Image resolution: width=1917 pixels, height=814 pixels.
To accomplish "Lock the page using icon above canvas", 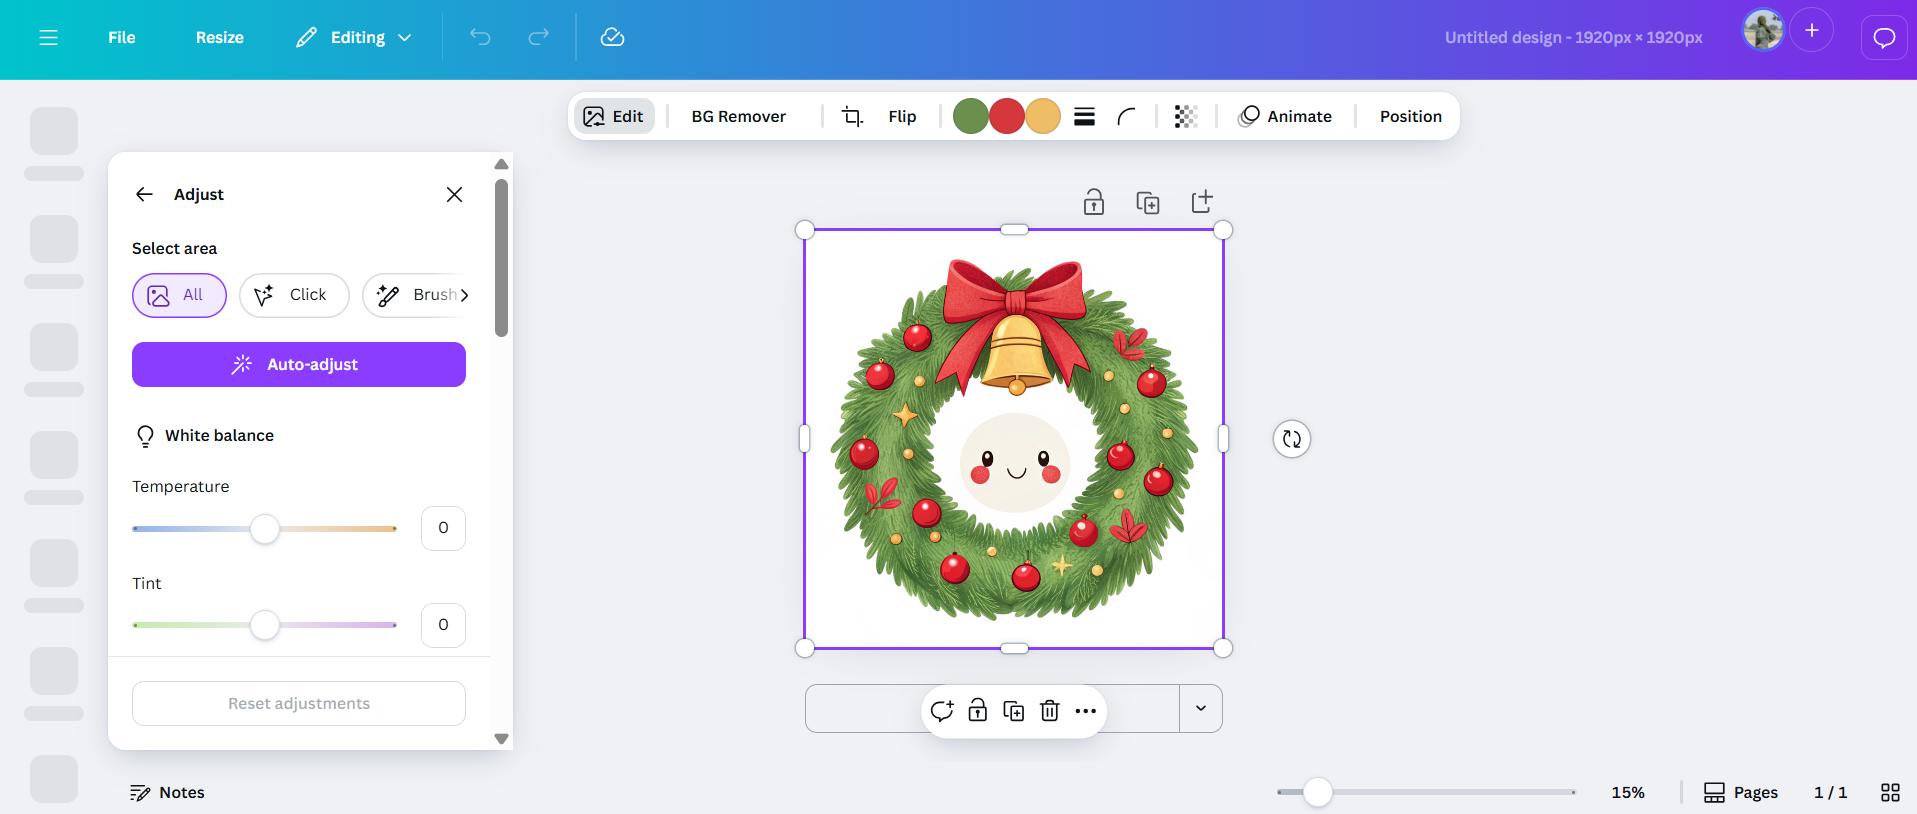I will point(1094,202).
